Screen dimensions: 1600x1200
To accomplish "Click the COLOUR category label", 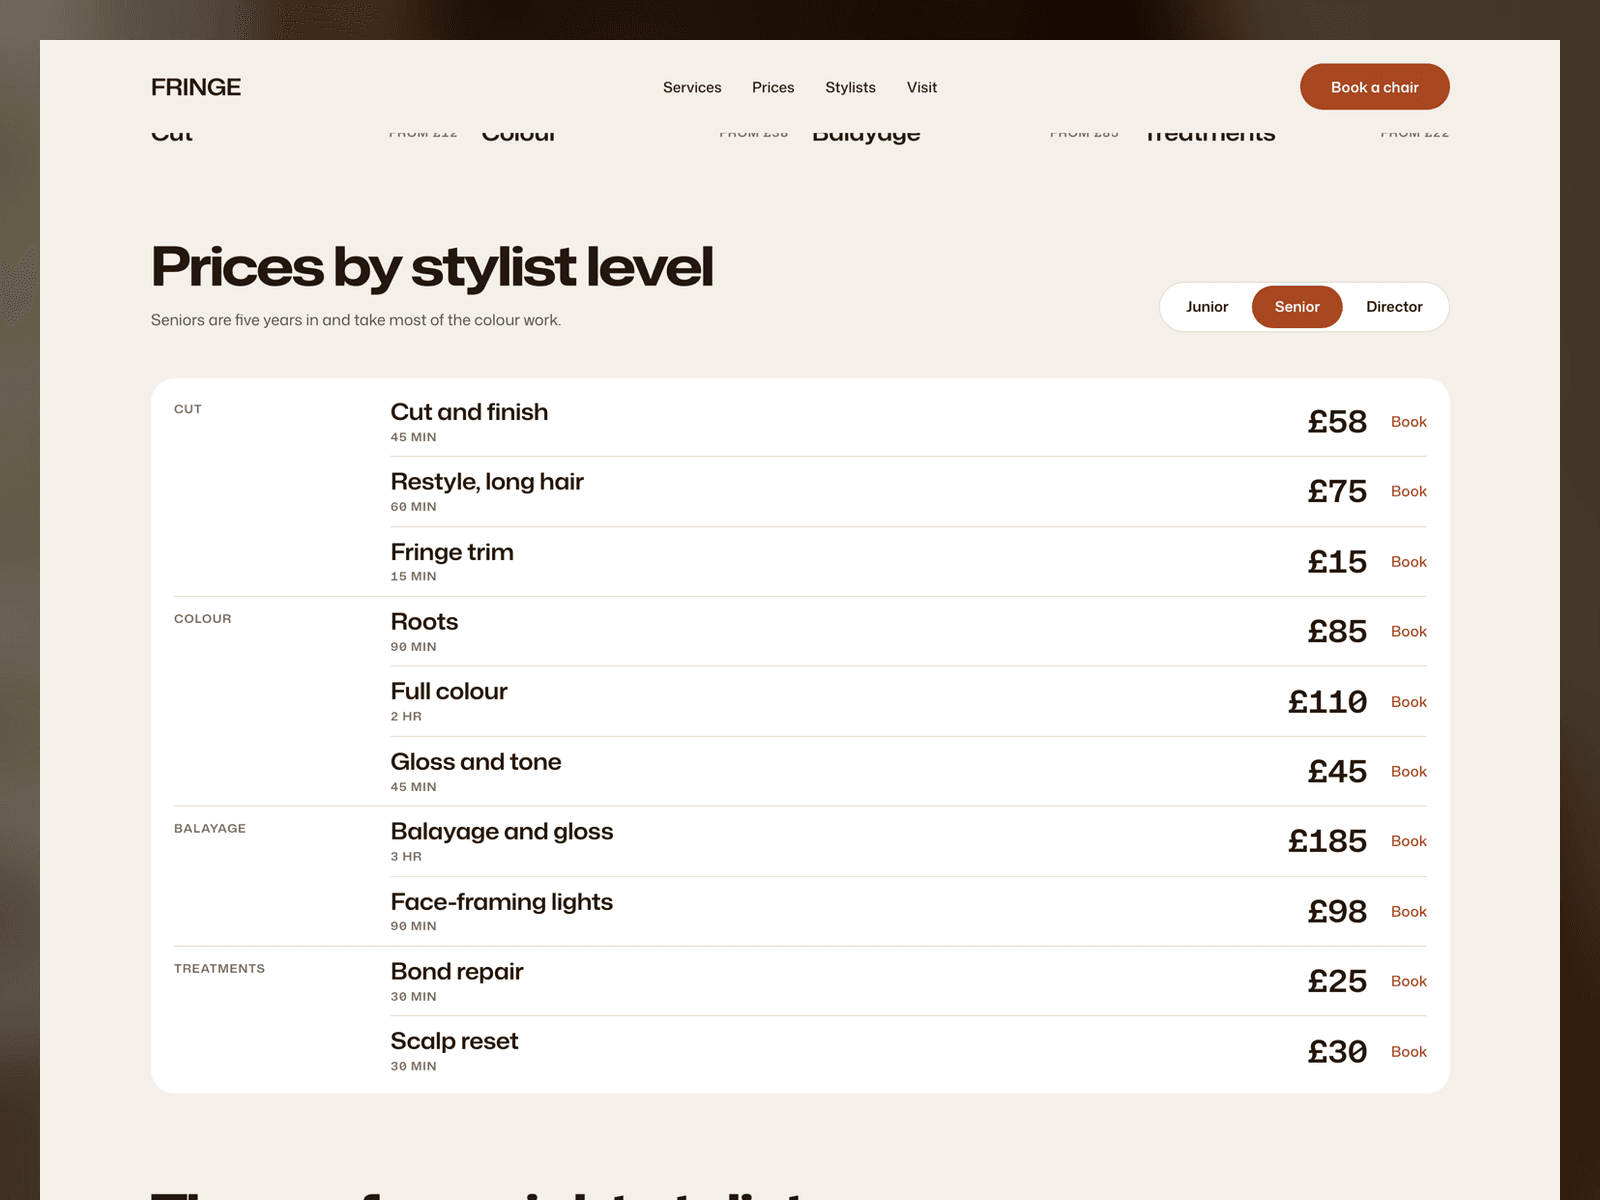I will pyautogui.click(x=203, y=619).
